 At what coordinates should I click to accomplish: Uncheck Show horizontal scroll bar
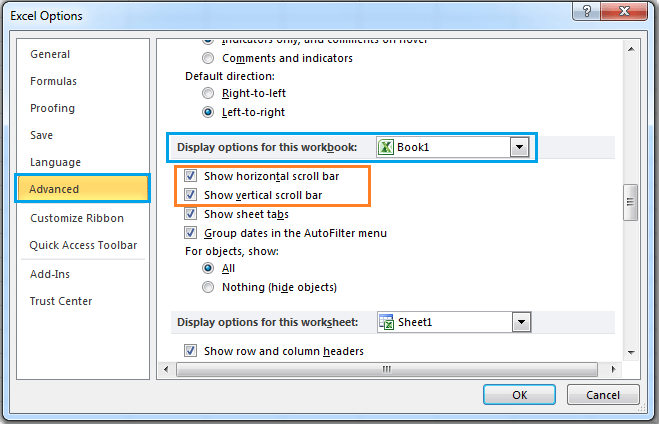pos(191,176)
